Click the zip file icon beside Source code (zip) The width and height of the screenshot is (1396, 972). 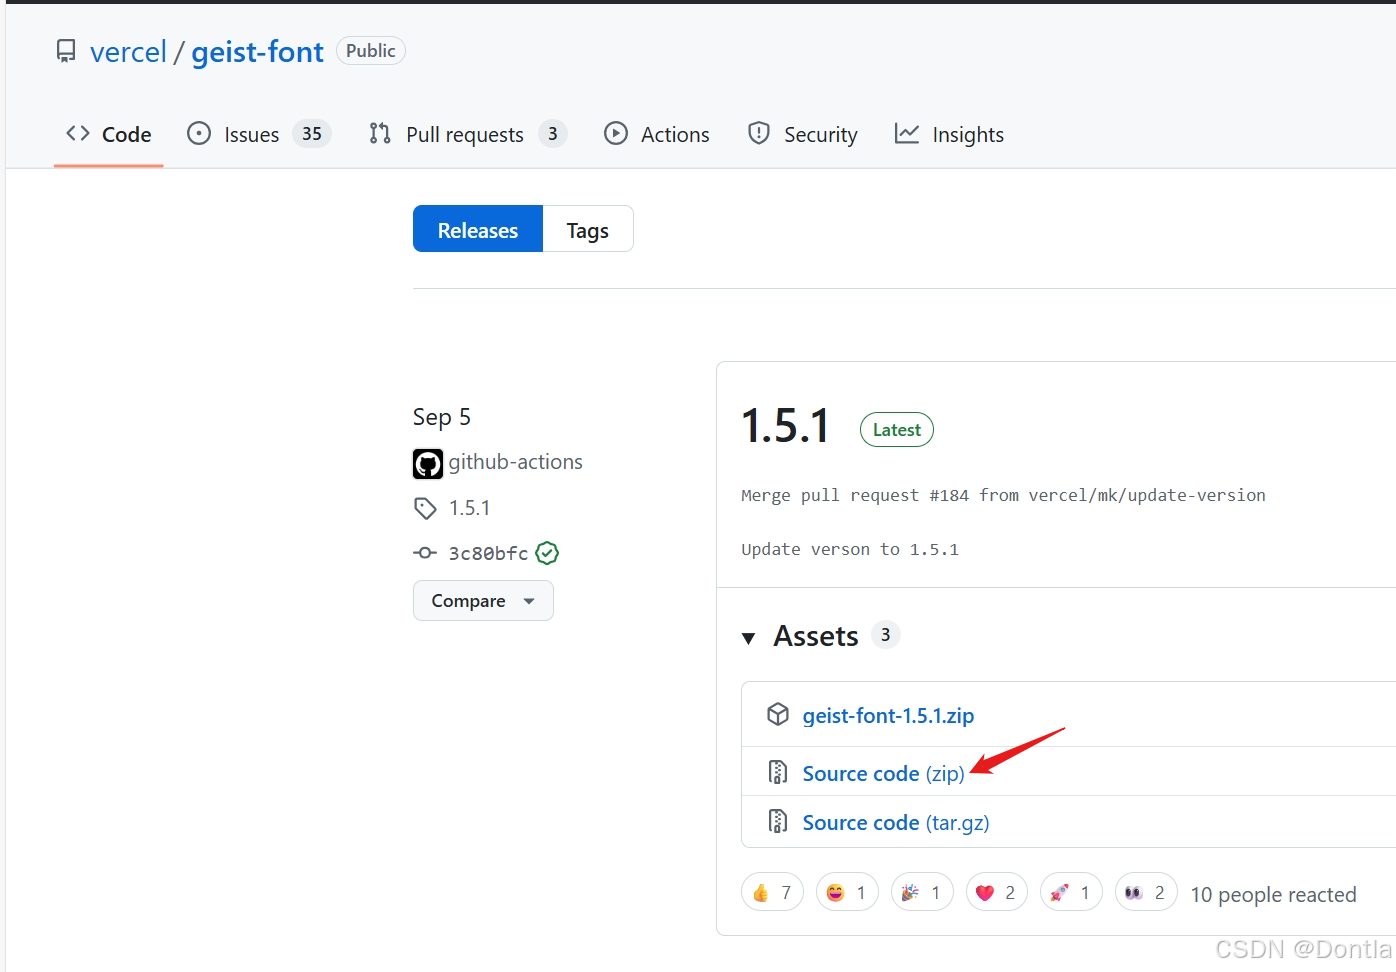[778, 772]
